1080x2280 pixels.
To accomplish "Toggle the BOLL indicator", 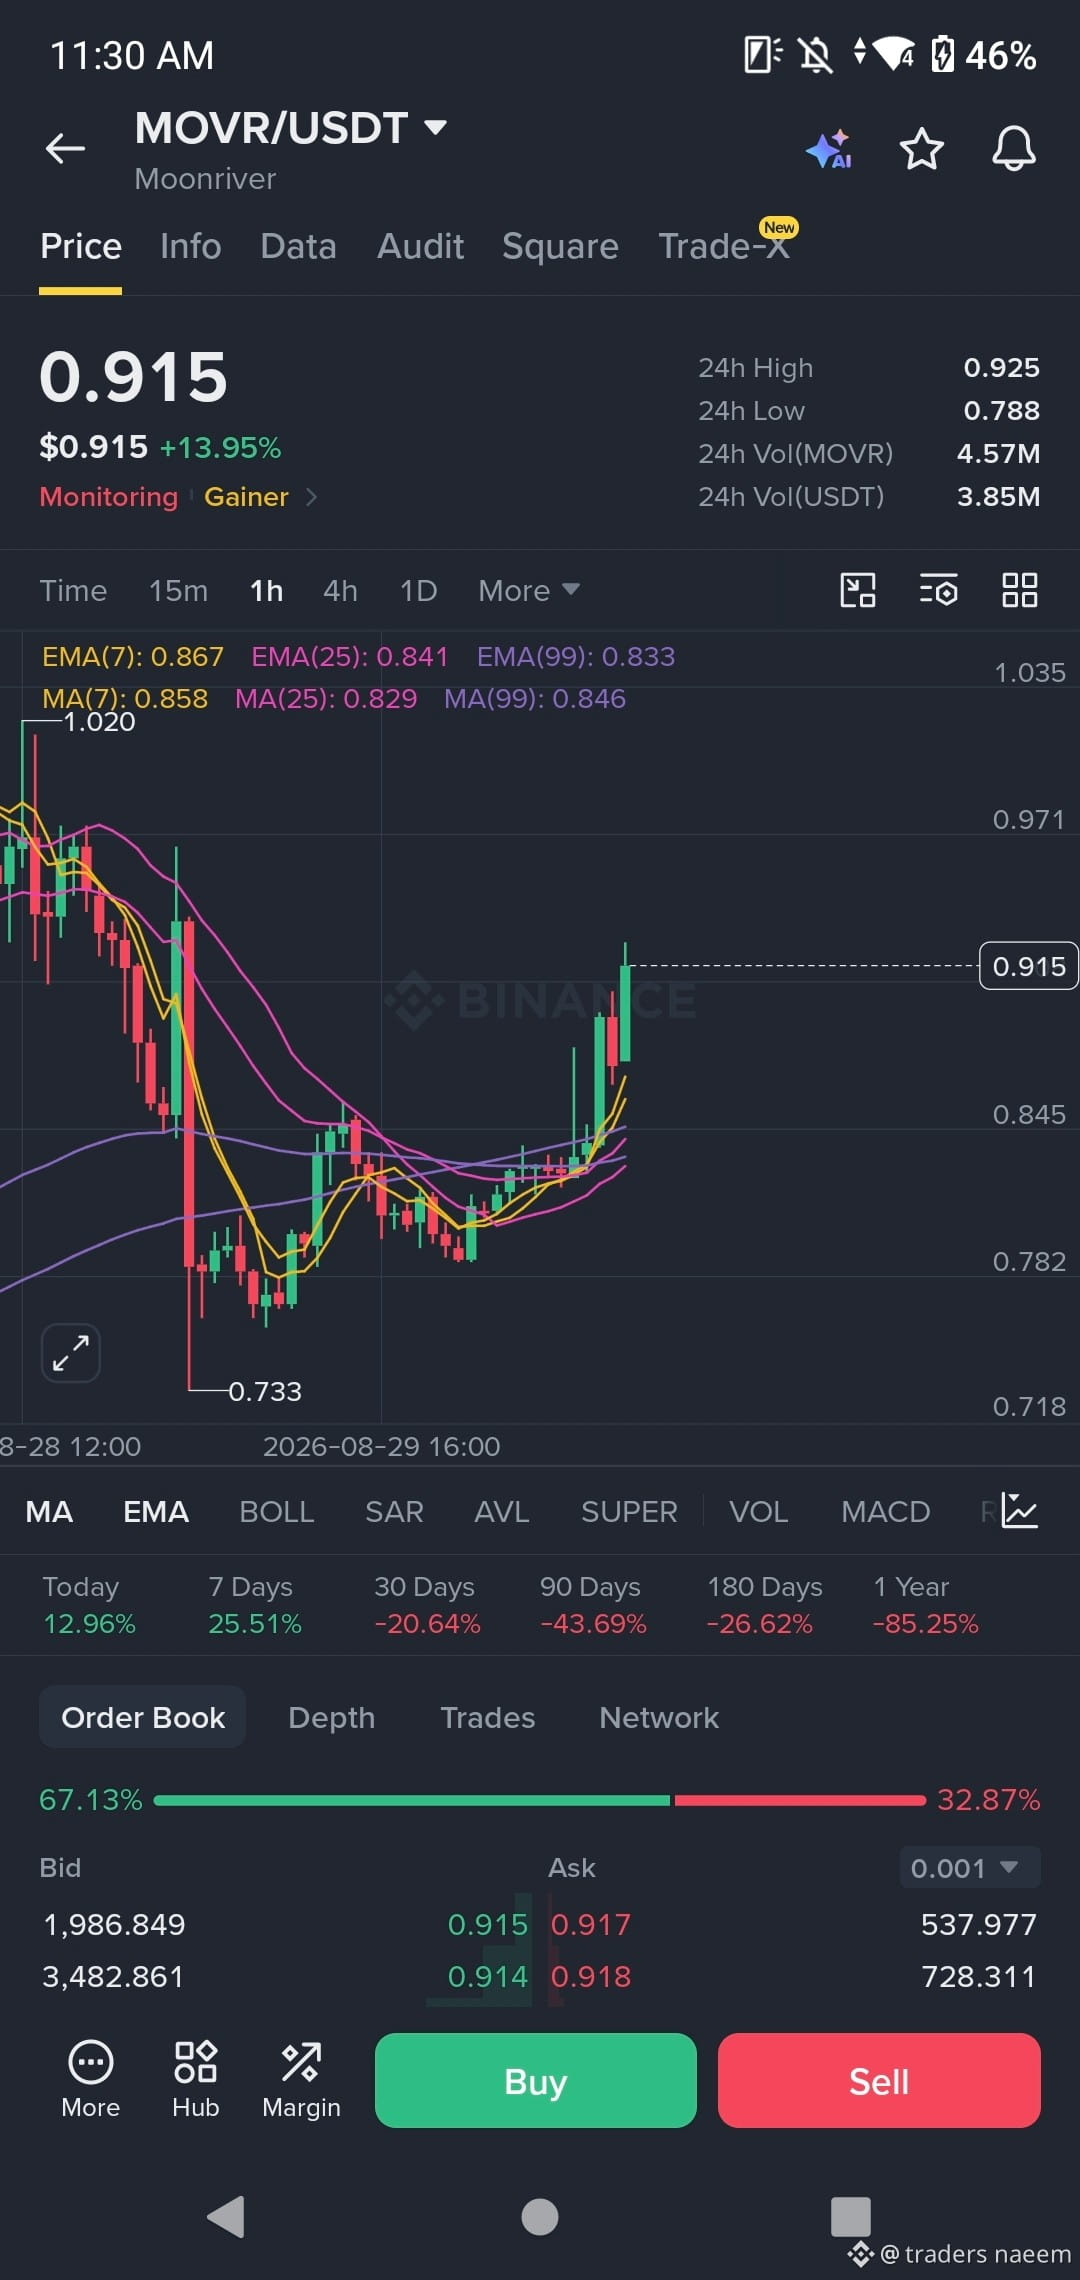I will coord(277,1511).
